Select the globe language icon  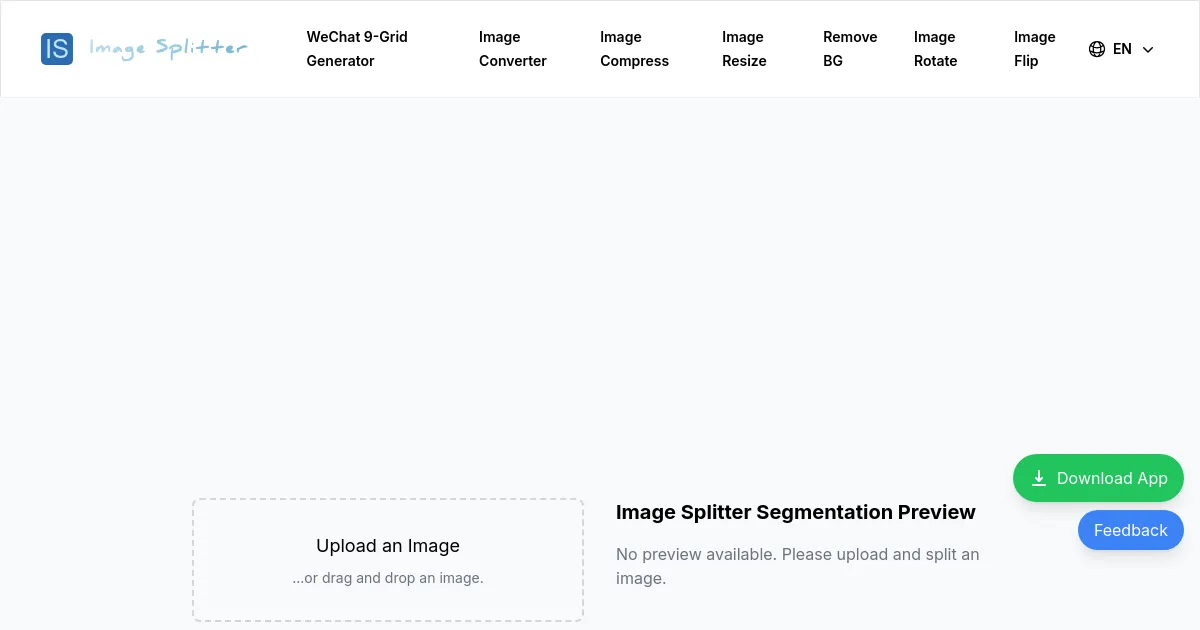[x=1097, y=48]
